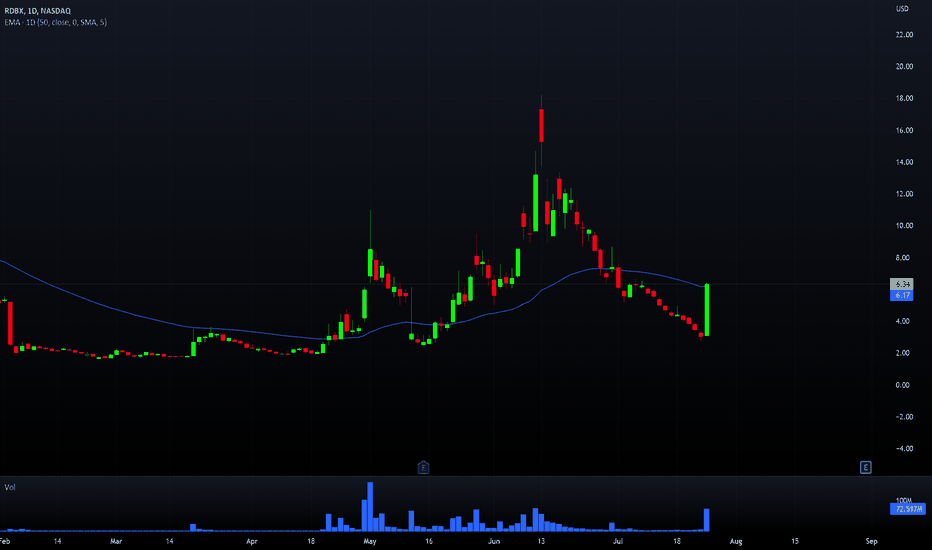Click the 14.00 price axis label
Image resolution: width=932 pixels, height=550 pixels.
(904, 162)
